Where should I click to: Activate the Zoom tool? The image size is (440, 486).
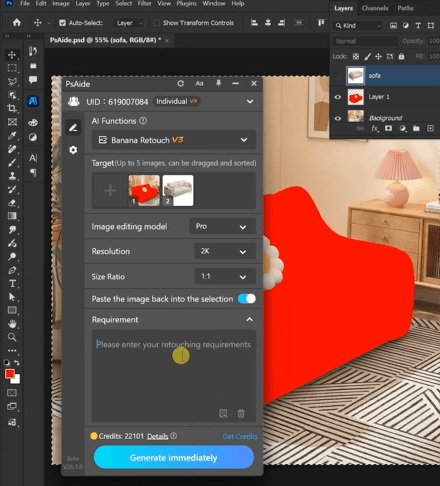click(x=12, y=337)
